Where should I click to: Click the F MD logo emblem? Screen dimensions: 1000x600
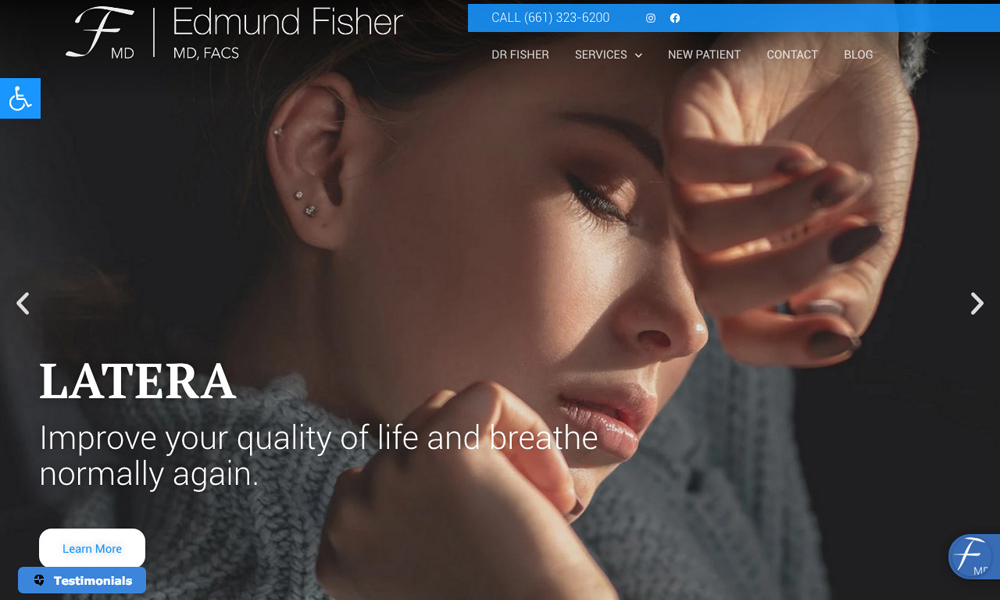[100, 33]
